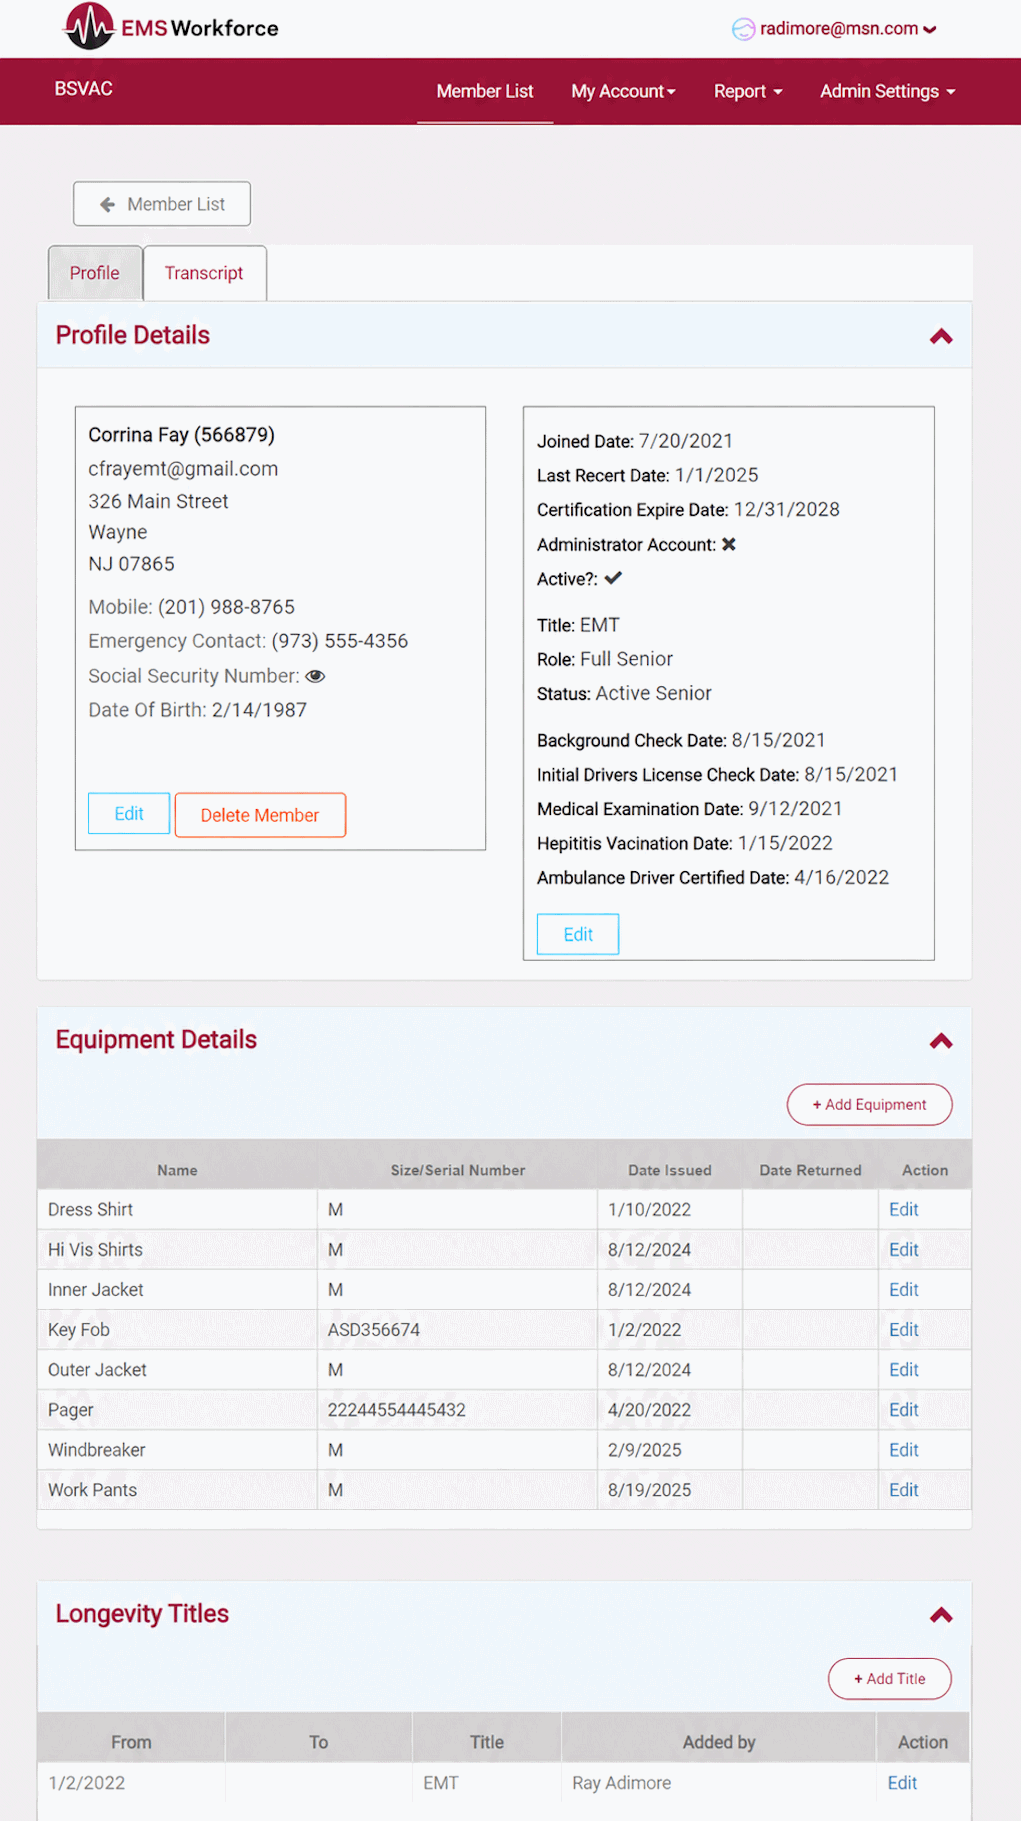Reveal Social Security Number with eye icon
Viewport: 1021px width, 1821px height.
(316, 676)
